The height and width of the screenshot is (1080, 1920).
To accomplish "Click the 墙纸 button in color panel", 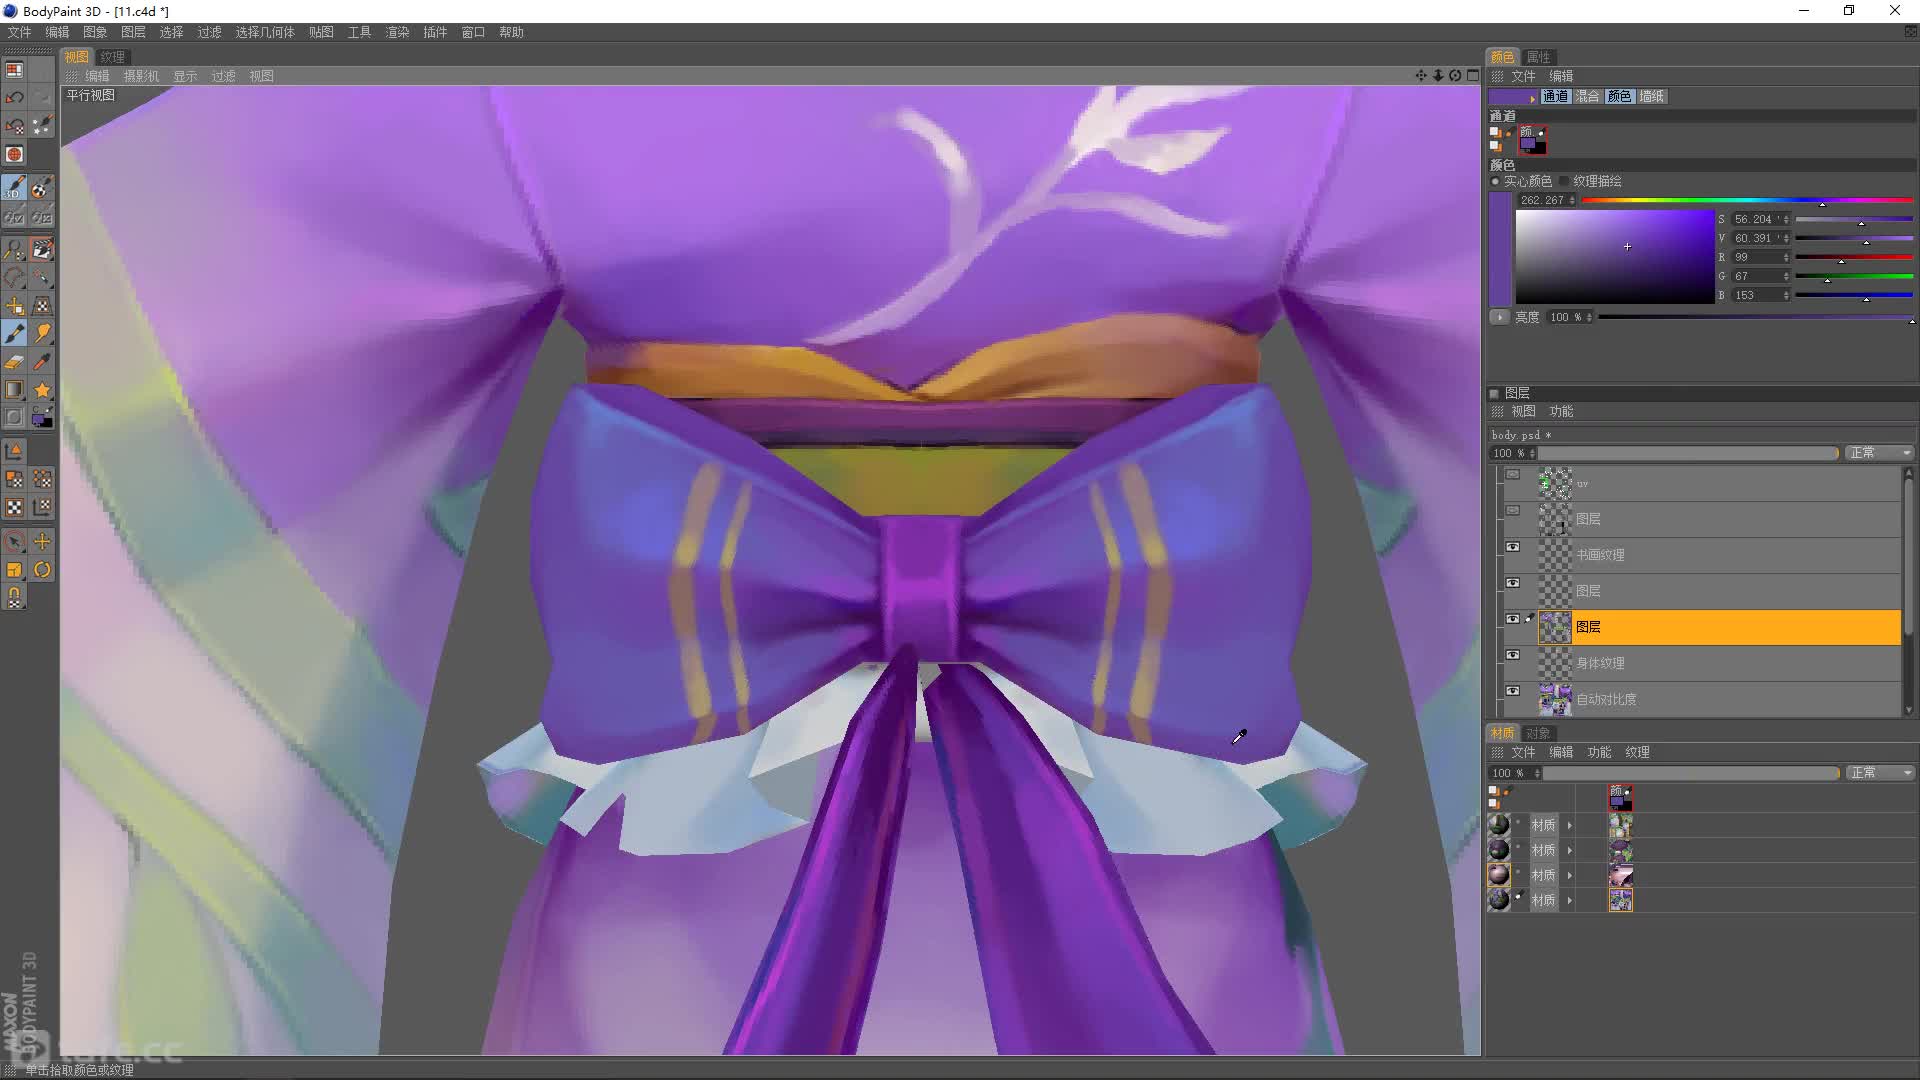I will coord(1652,96).
